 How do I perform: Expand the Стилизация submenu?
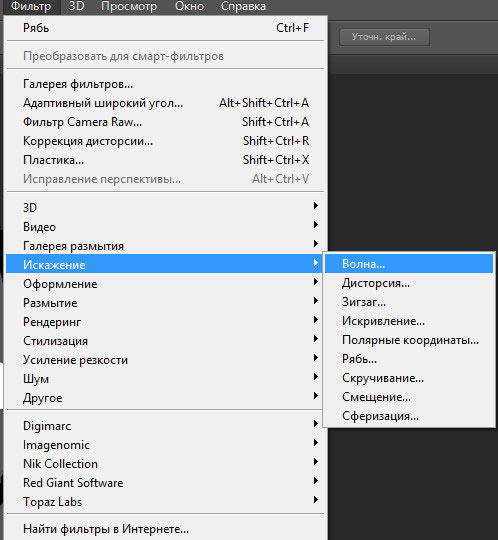(x=165, y=341)
